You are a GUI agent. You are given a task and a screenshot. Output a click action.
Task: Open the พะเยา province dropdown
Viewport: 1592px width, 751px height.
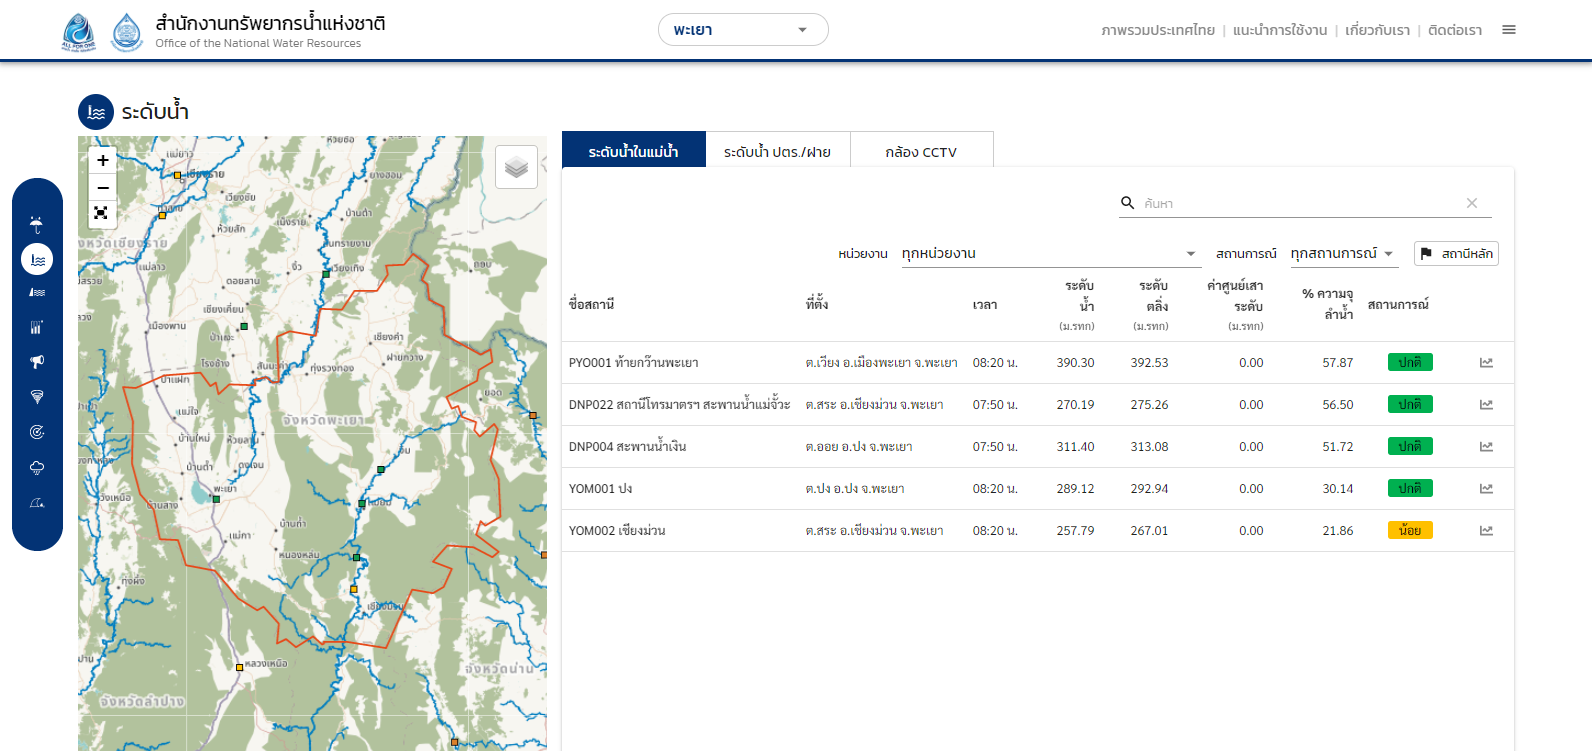point(743,30)
